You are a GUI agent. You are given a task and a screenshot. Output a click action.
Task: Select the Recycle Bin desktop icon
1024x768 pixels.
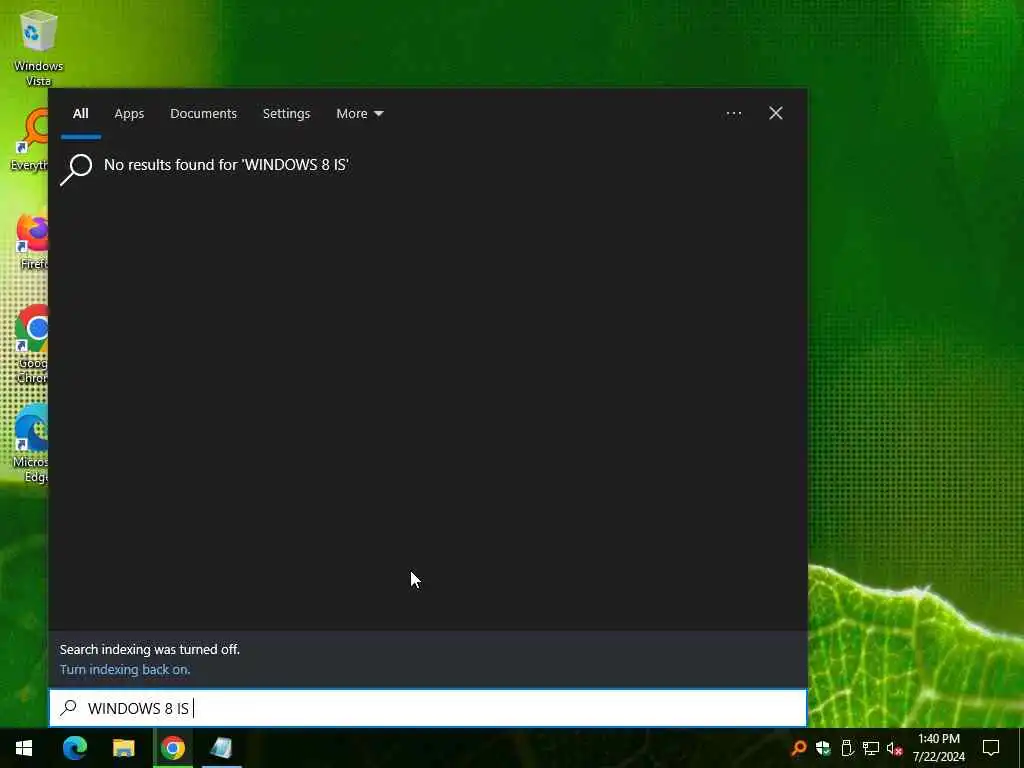click(x=39, y=49)
